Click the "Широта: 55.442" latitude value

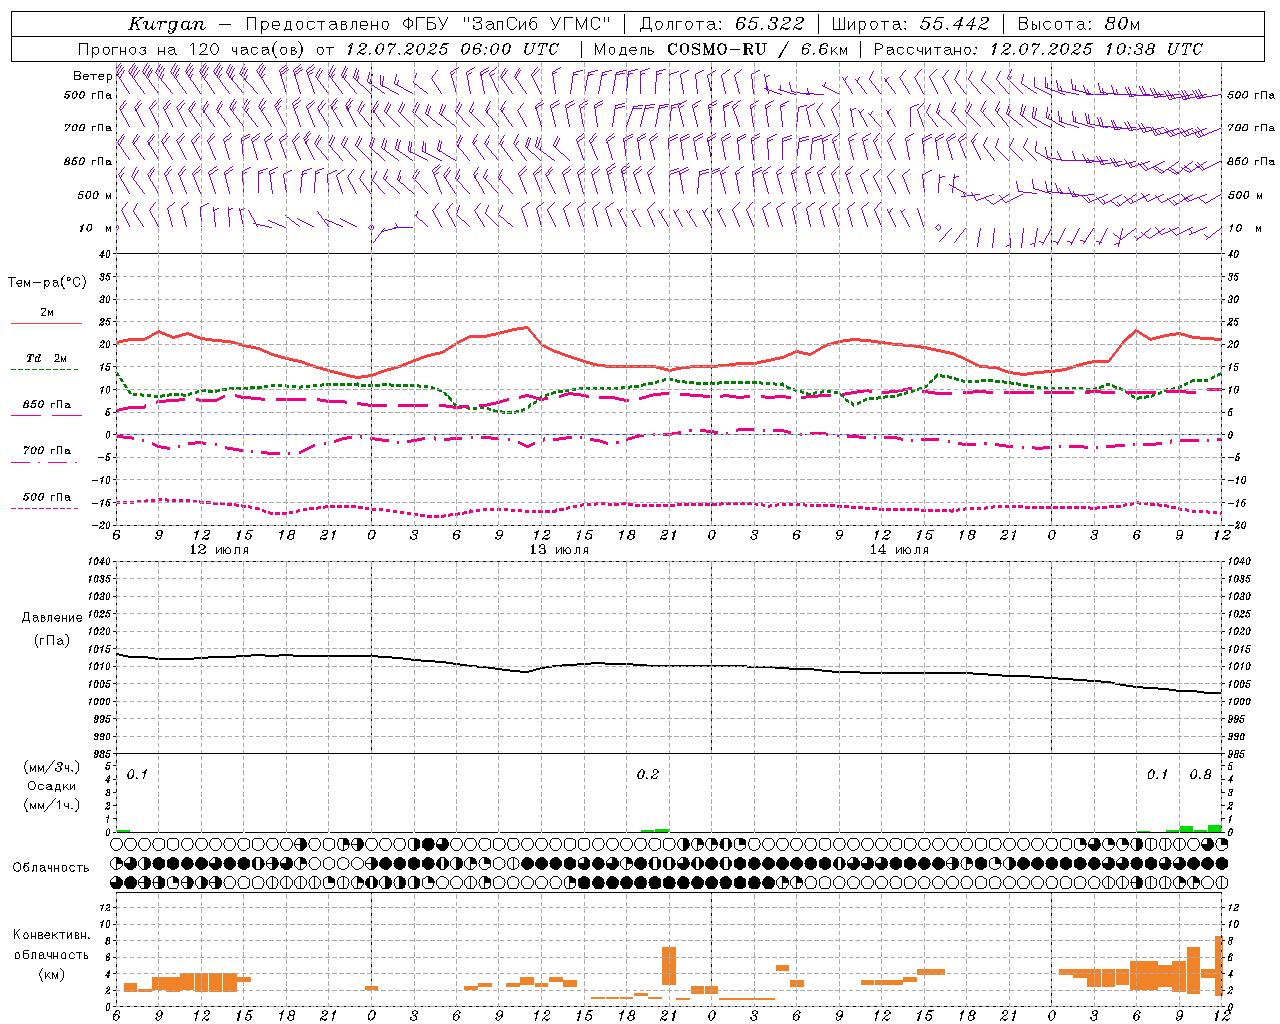[910, 24]
